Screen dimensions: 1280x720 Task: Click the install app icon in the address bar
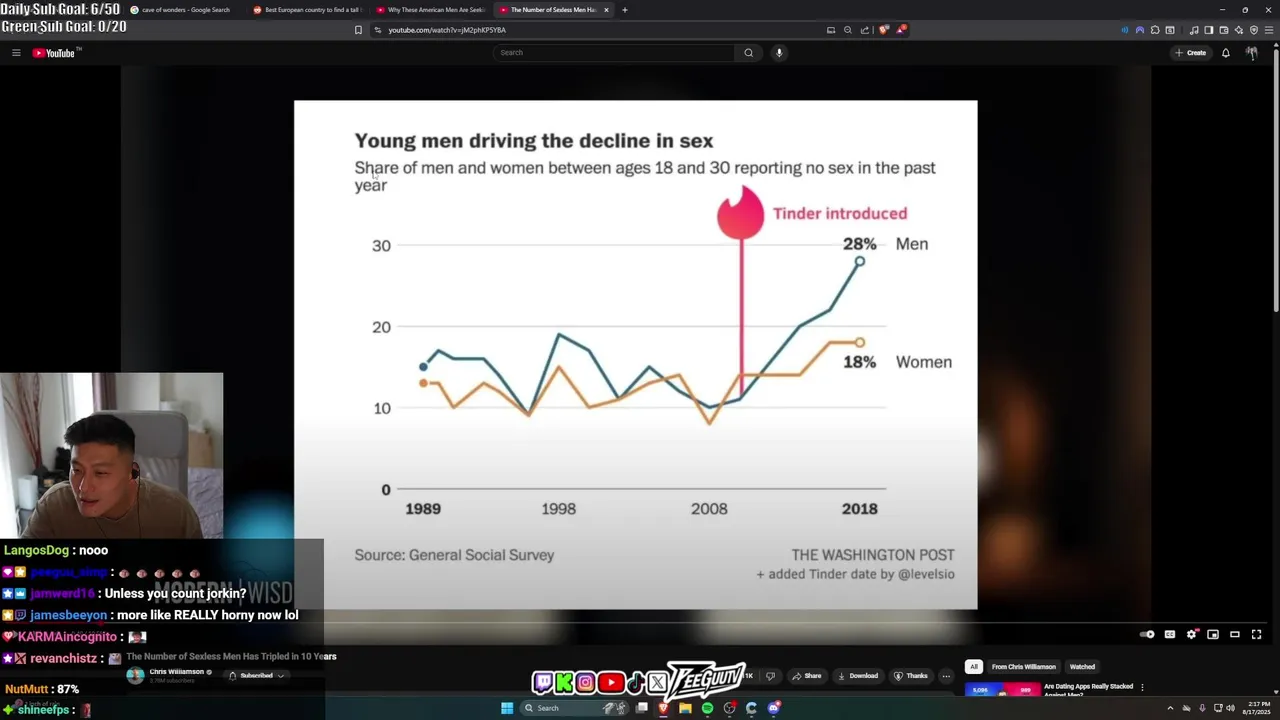[x=831, y=30]
